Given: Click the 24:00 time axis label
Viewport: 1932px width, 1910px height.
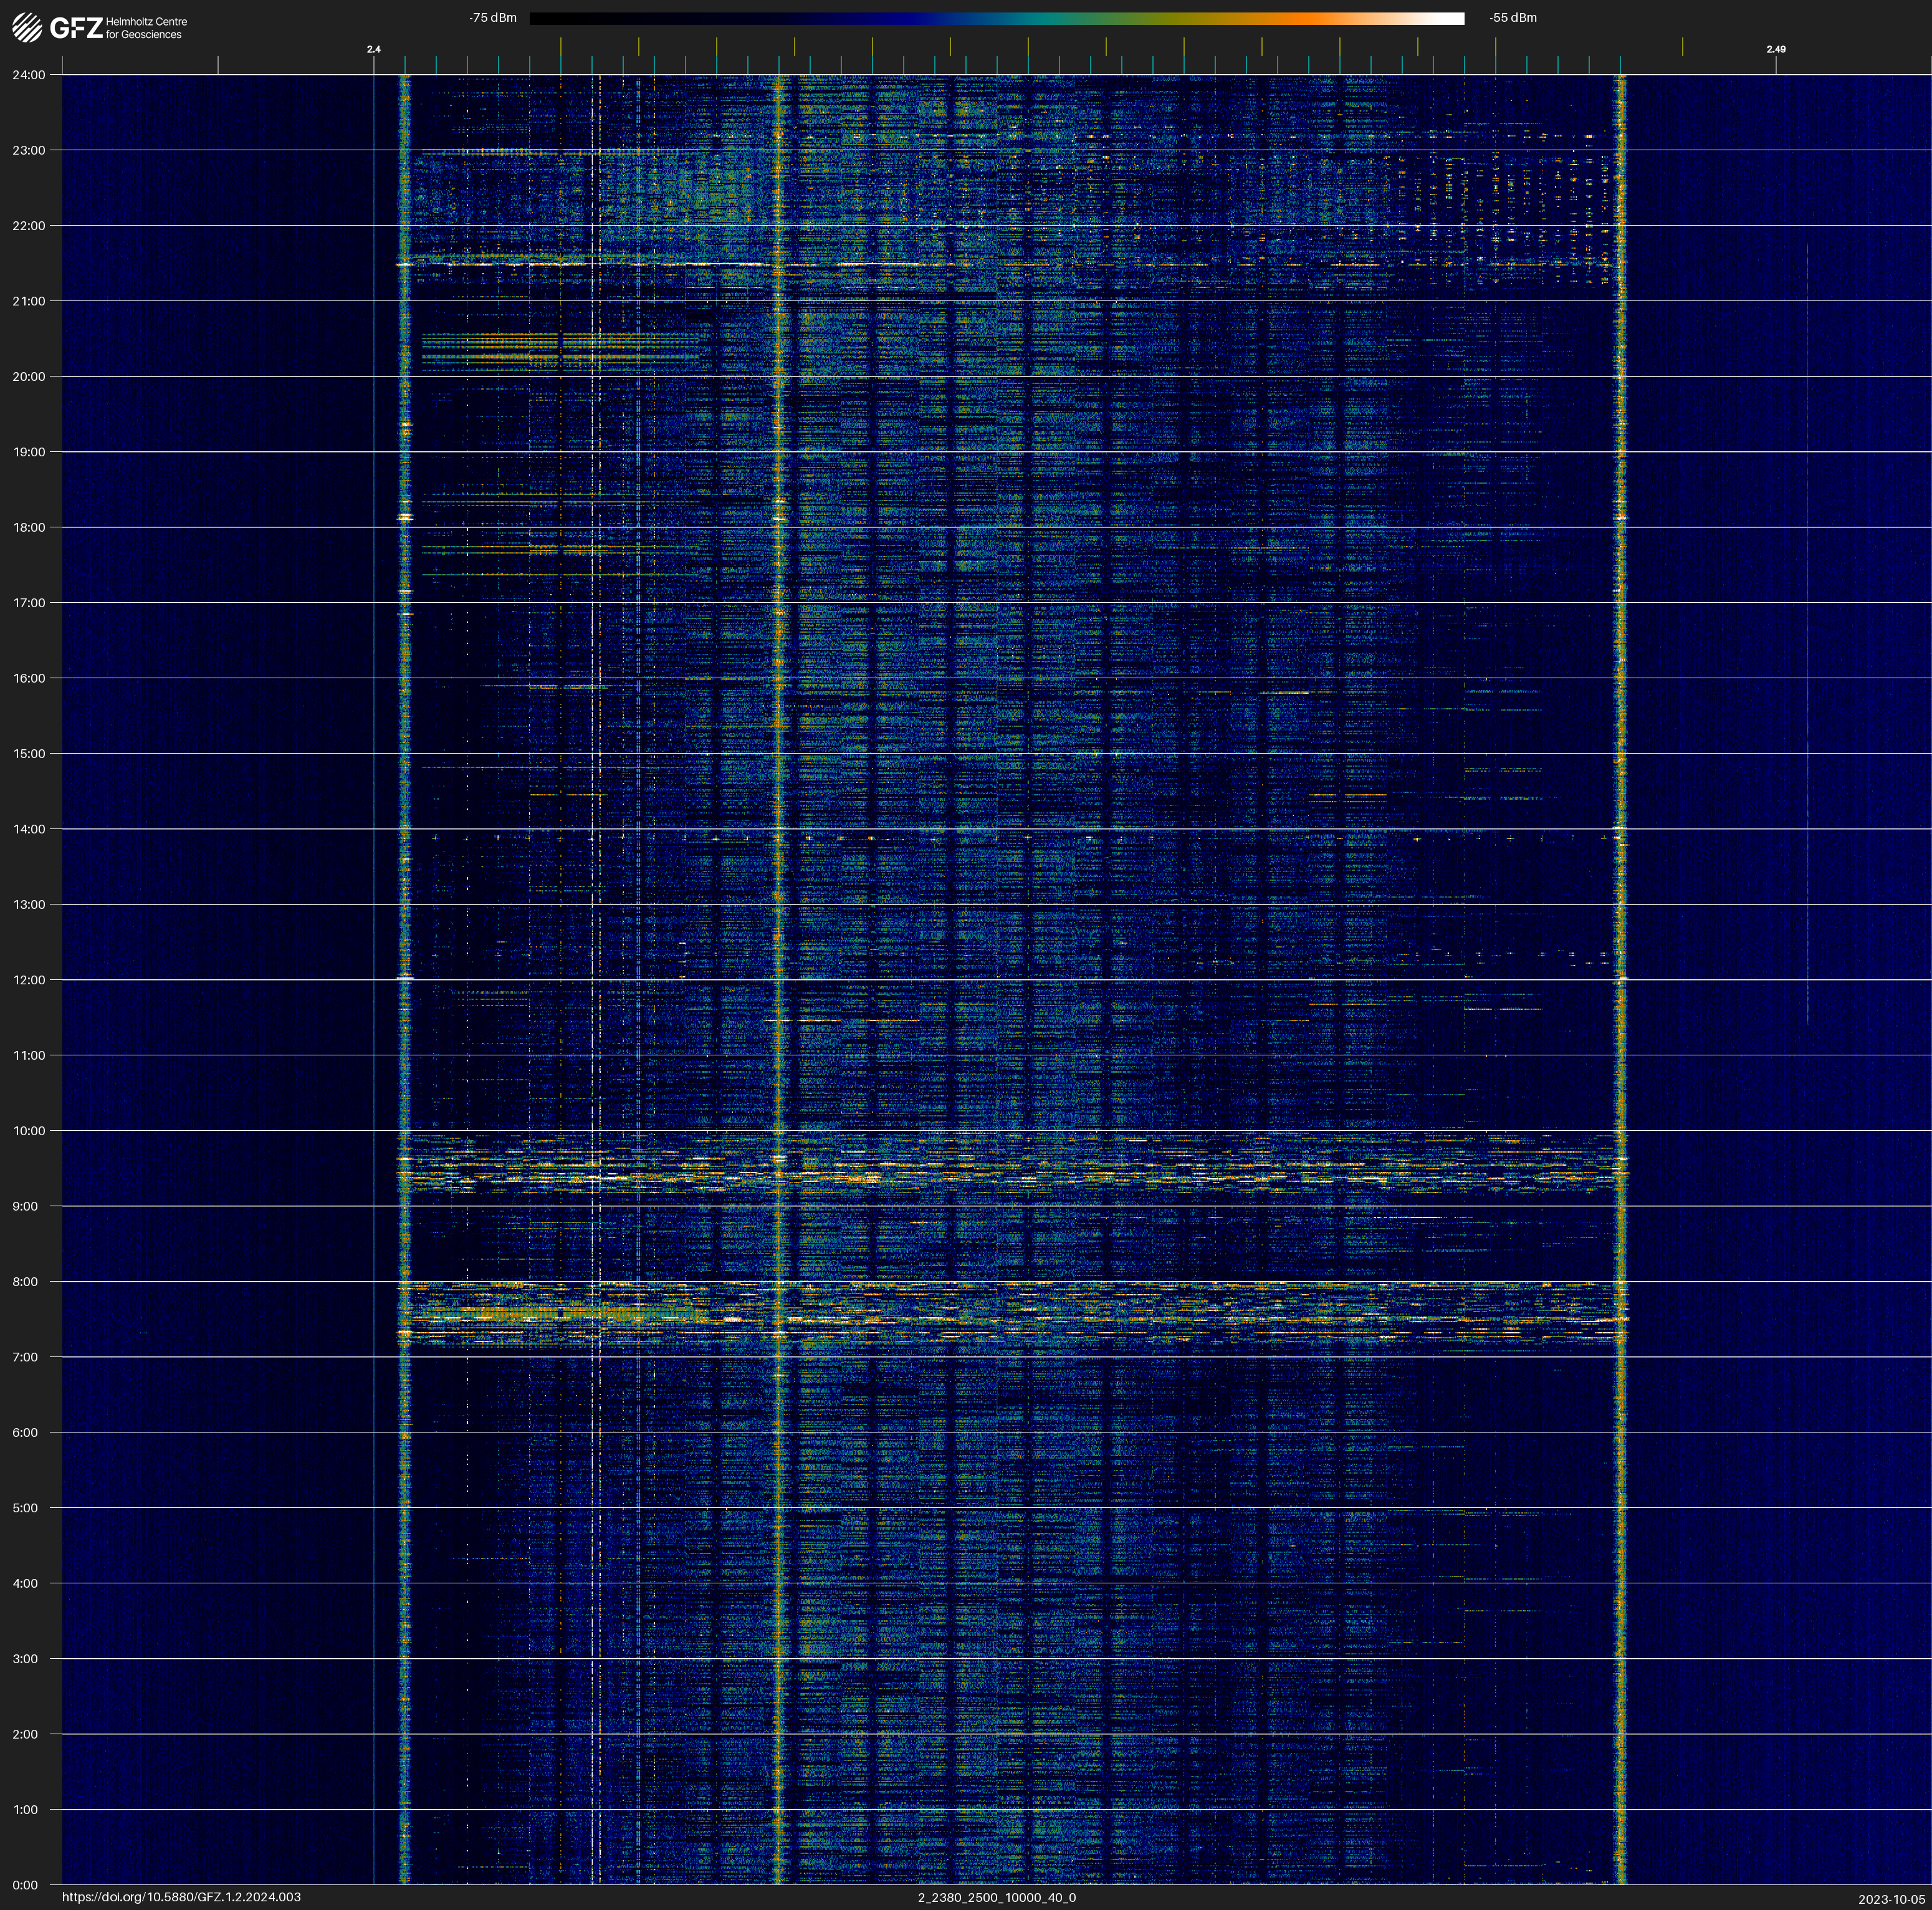Looking at the screenshot, I should (29, 75).
